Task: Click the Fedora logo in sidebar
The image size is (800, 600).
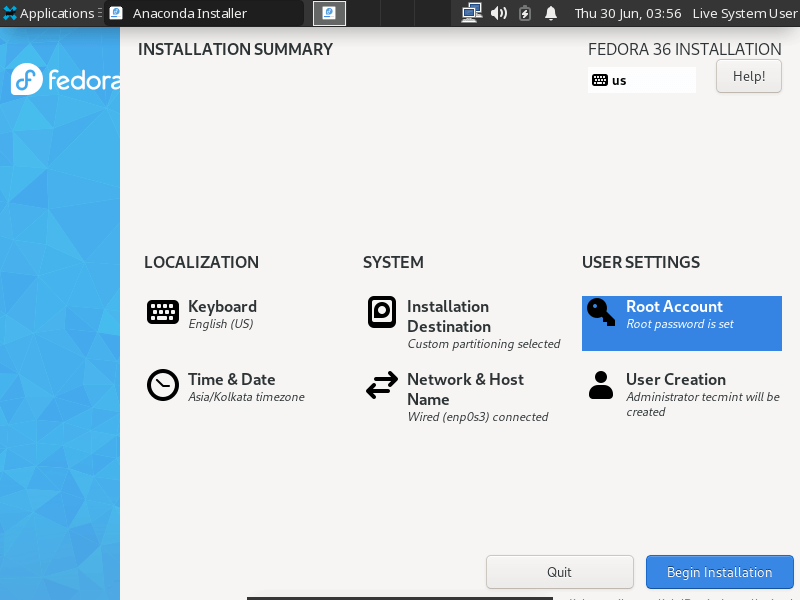Action: coord(65,80)
